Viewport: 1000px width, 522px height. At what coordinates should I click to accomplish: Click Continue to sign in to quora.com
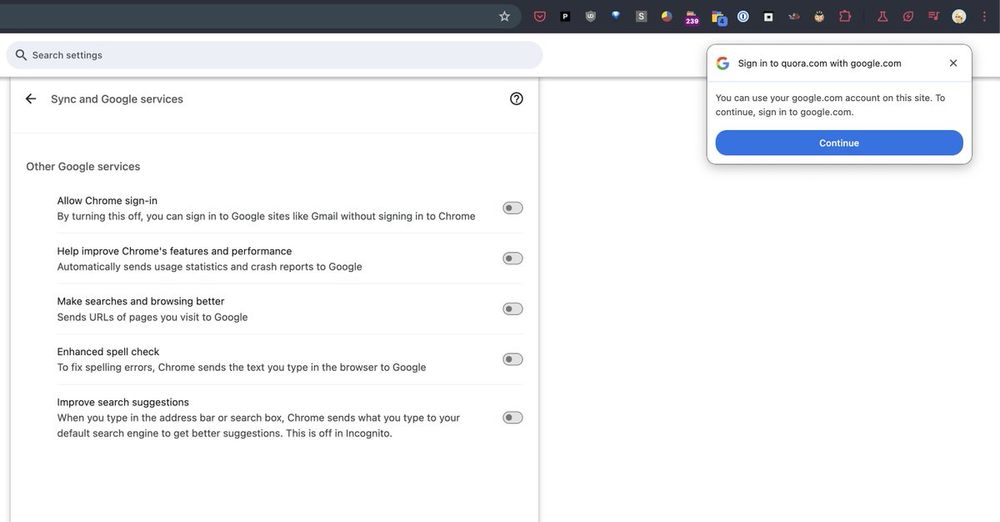pos(839,143)
